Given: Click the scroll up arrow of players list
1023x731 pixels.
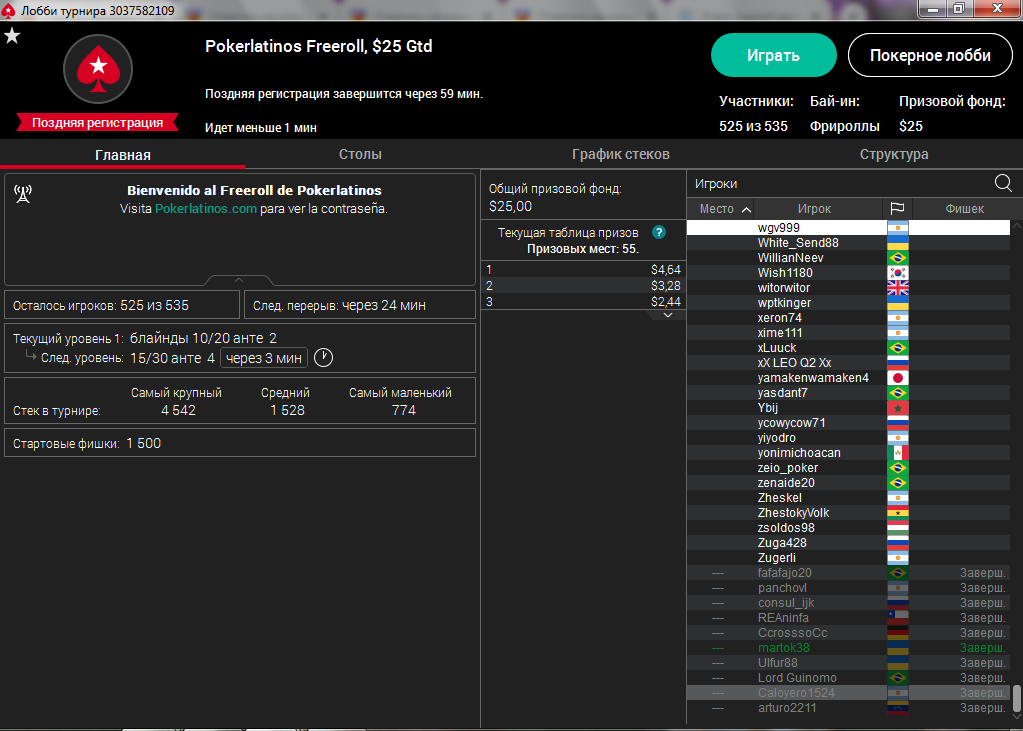Looking at the screenshot, I should (1016, 226).
